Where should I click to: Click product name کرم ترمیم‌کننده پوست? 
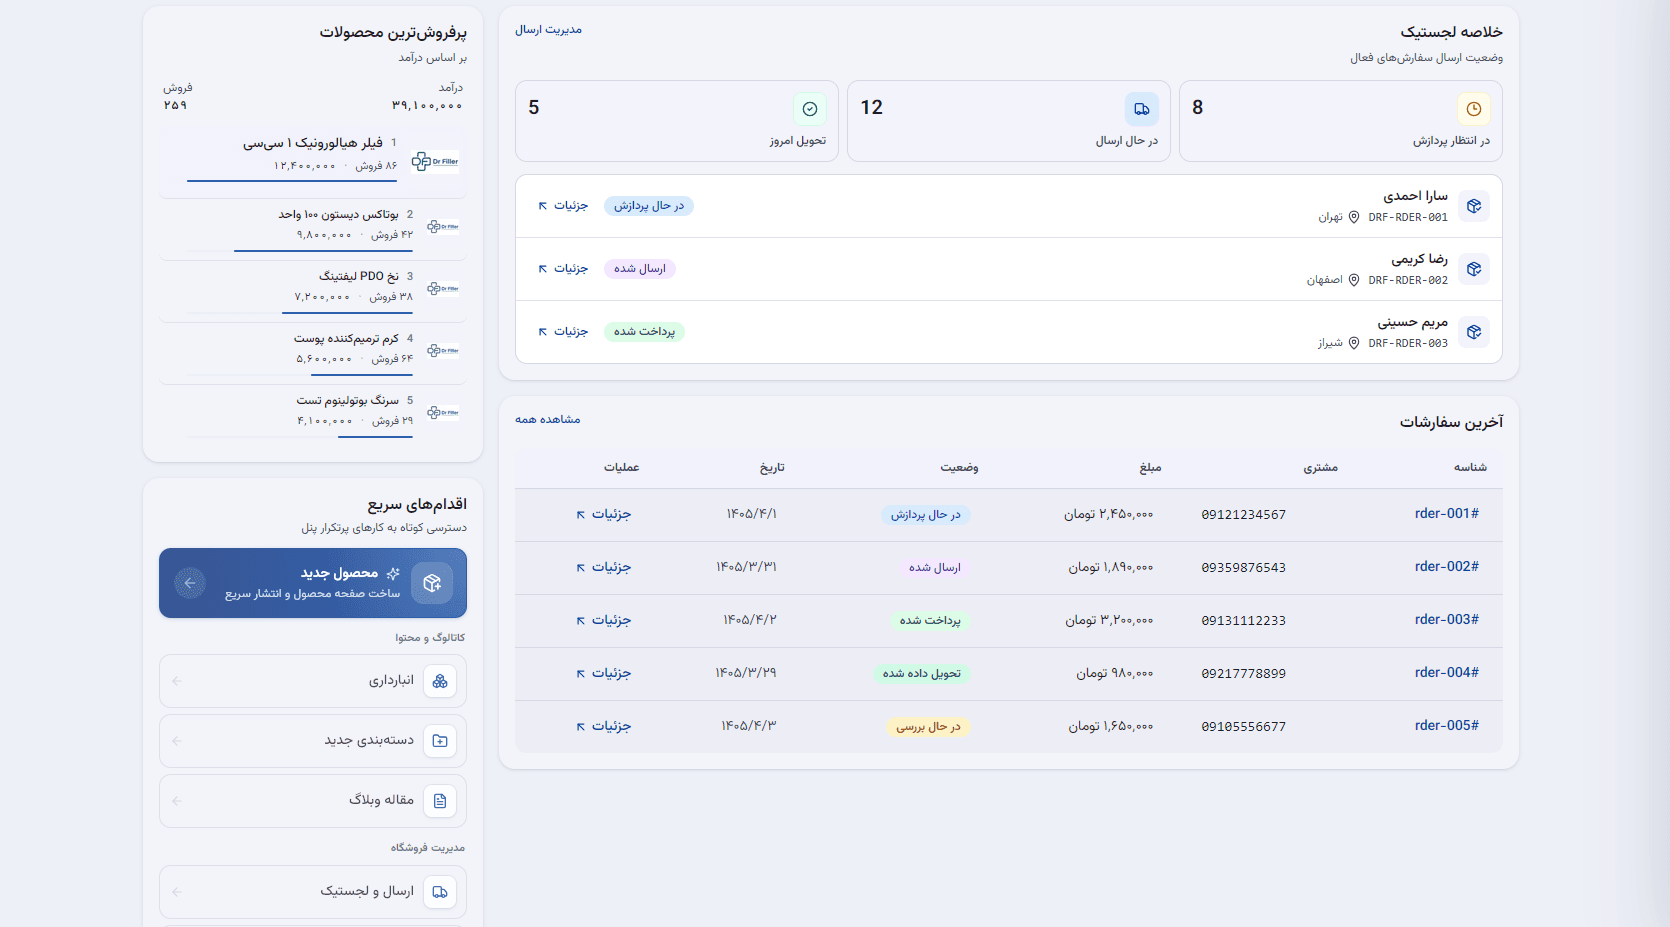click(346, 339)
